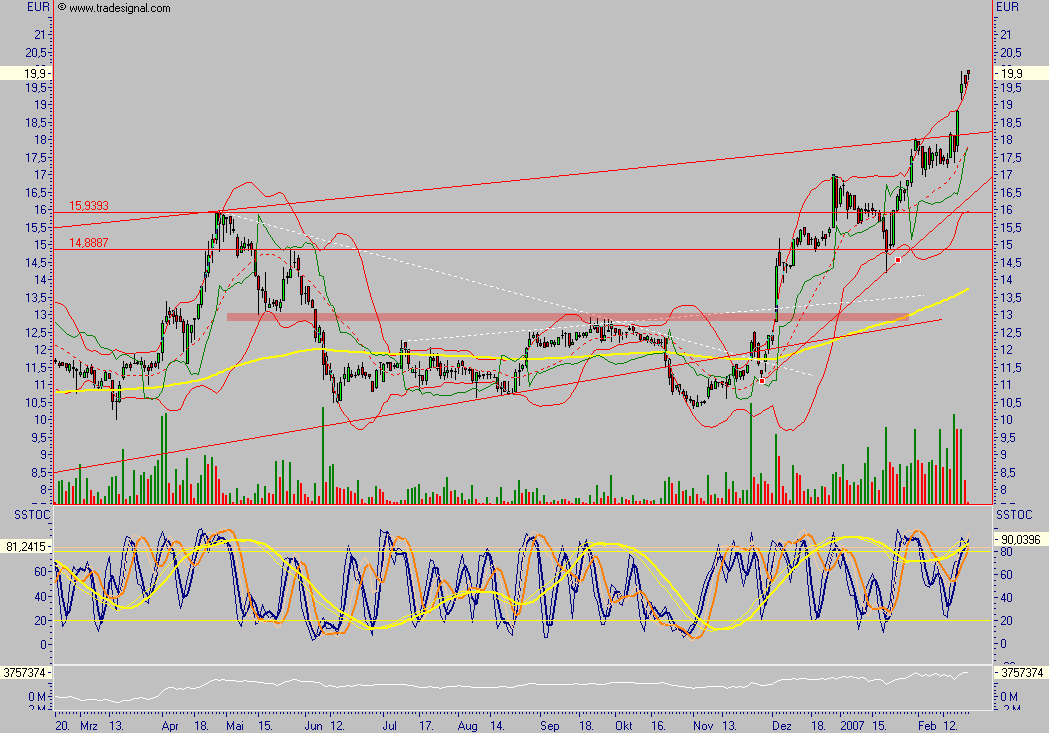Click the red square marker near Dez low
Screen dimensions: 1049x733
coord(762,381)
